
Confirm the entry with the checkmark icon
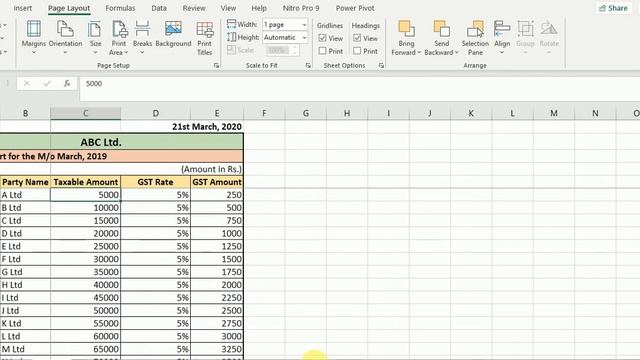pos(47,84)
